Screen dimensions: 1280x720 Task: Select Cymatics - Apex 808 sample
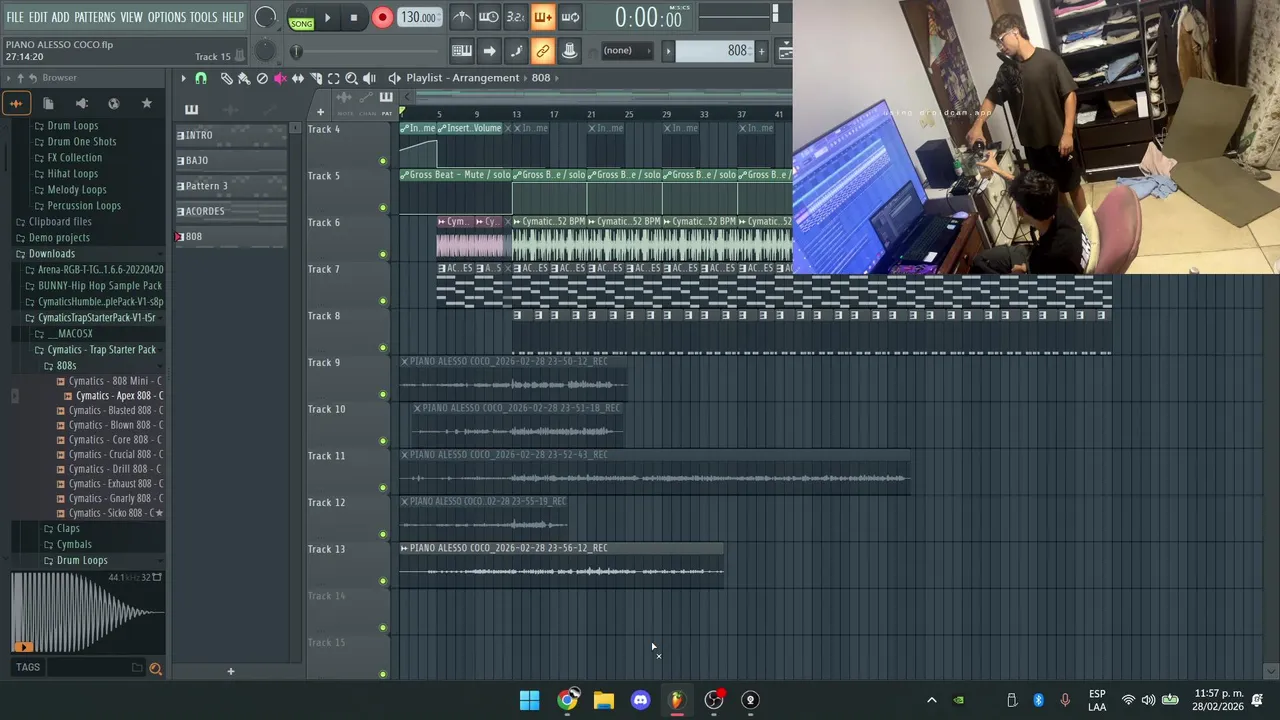tap(119, 396)
